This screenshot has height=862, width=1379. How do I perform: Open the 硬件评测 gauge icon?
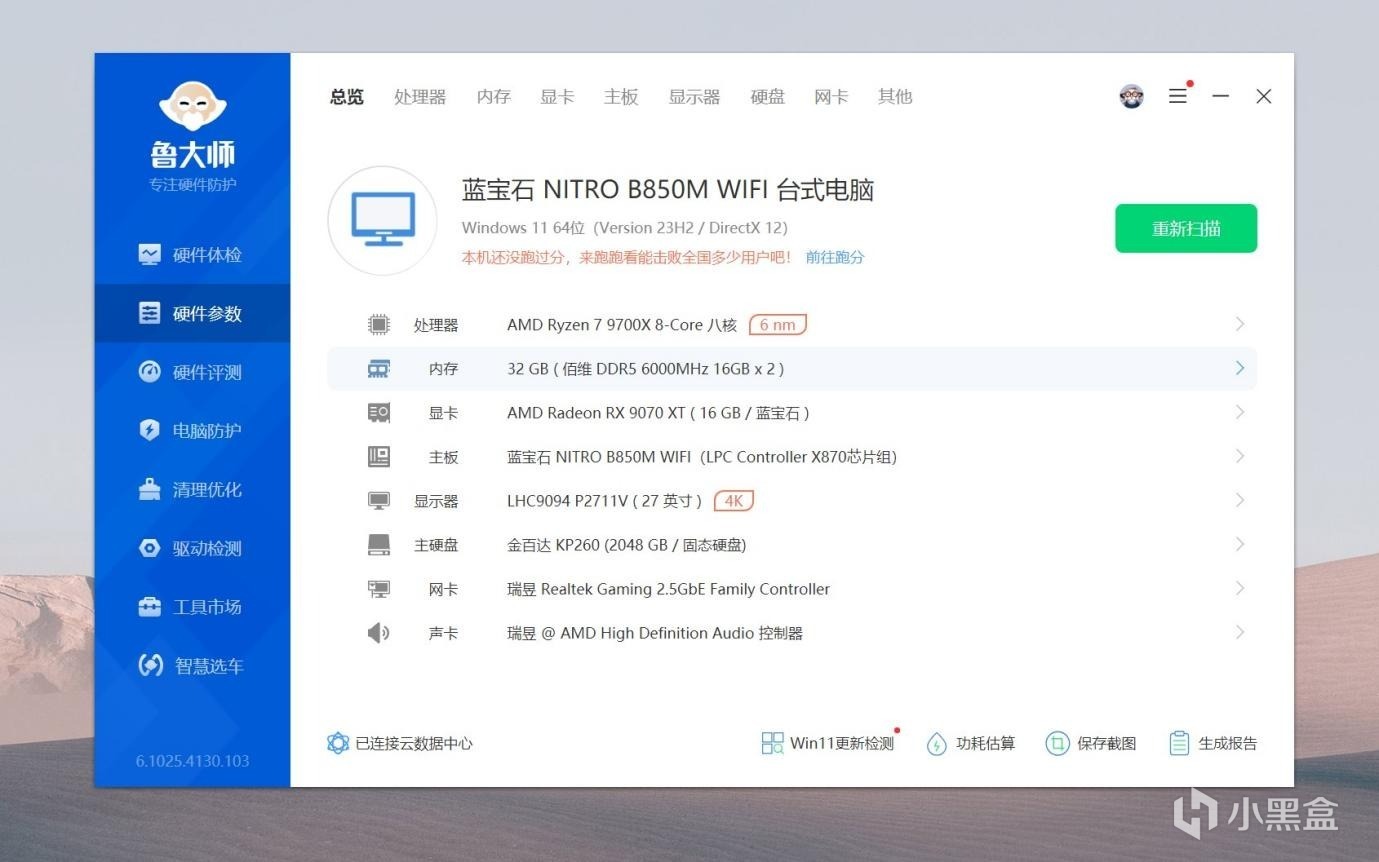149,372
